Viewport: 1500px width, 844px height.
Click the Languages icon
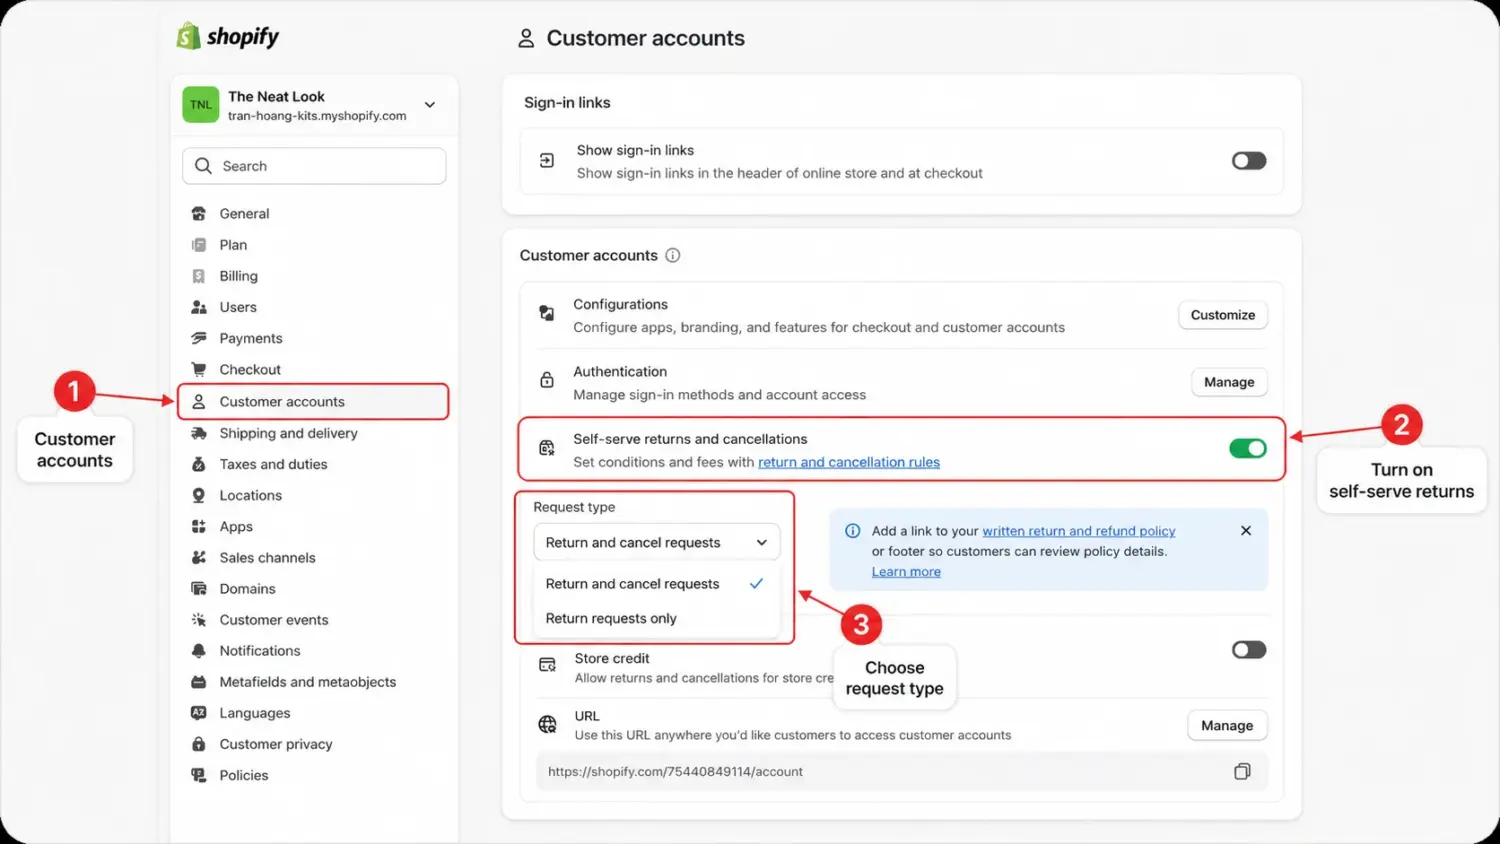[x=199, y=713]
